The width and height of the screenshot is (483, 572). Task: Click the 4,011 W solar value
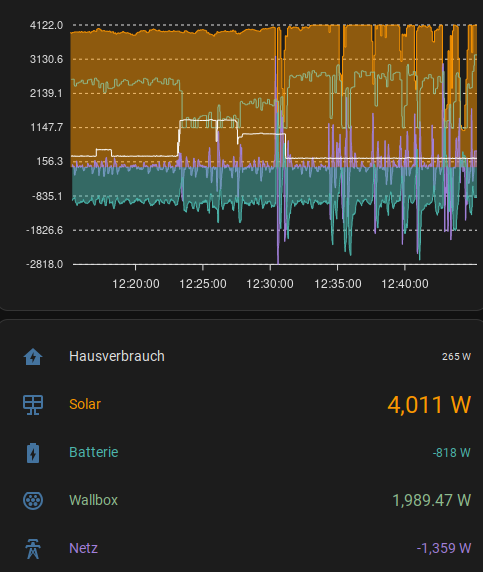[429, 405]
